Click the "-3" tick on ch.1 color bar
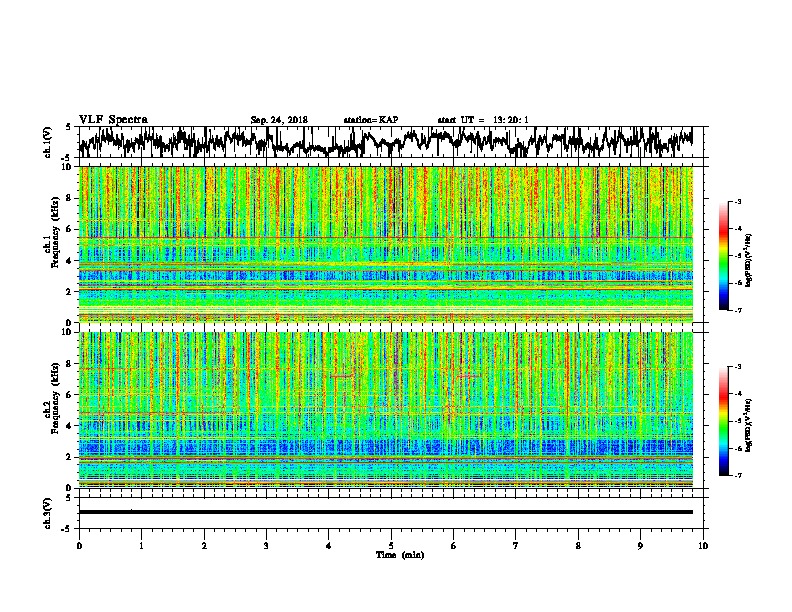Image resolution: width=792 pixels, height=612 pixels. point(738,201)
